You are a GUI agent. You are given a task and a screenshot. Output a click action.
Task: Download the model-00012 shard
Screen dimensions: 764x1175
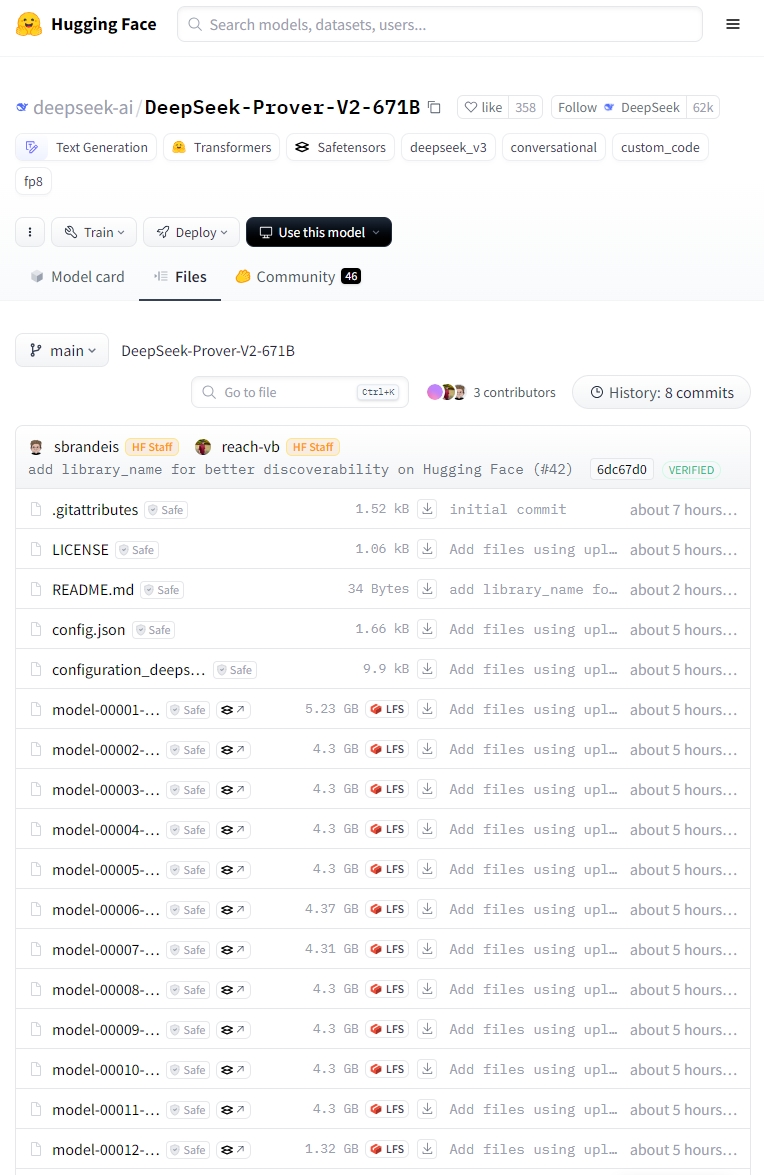[x=427, y=1149]
